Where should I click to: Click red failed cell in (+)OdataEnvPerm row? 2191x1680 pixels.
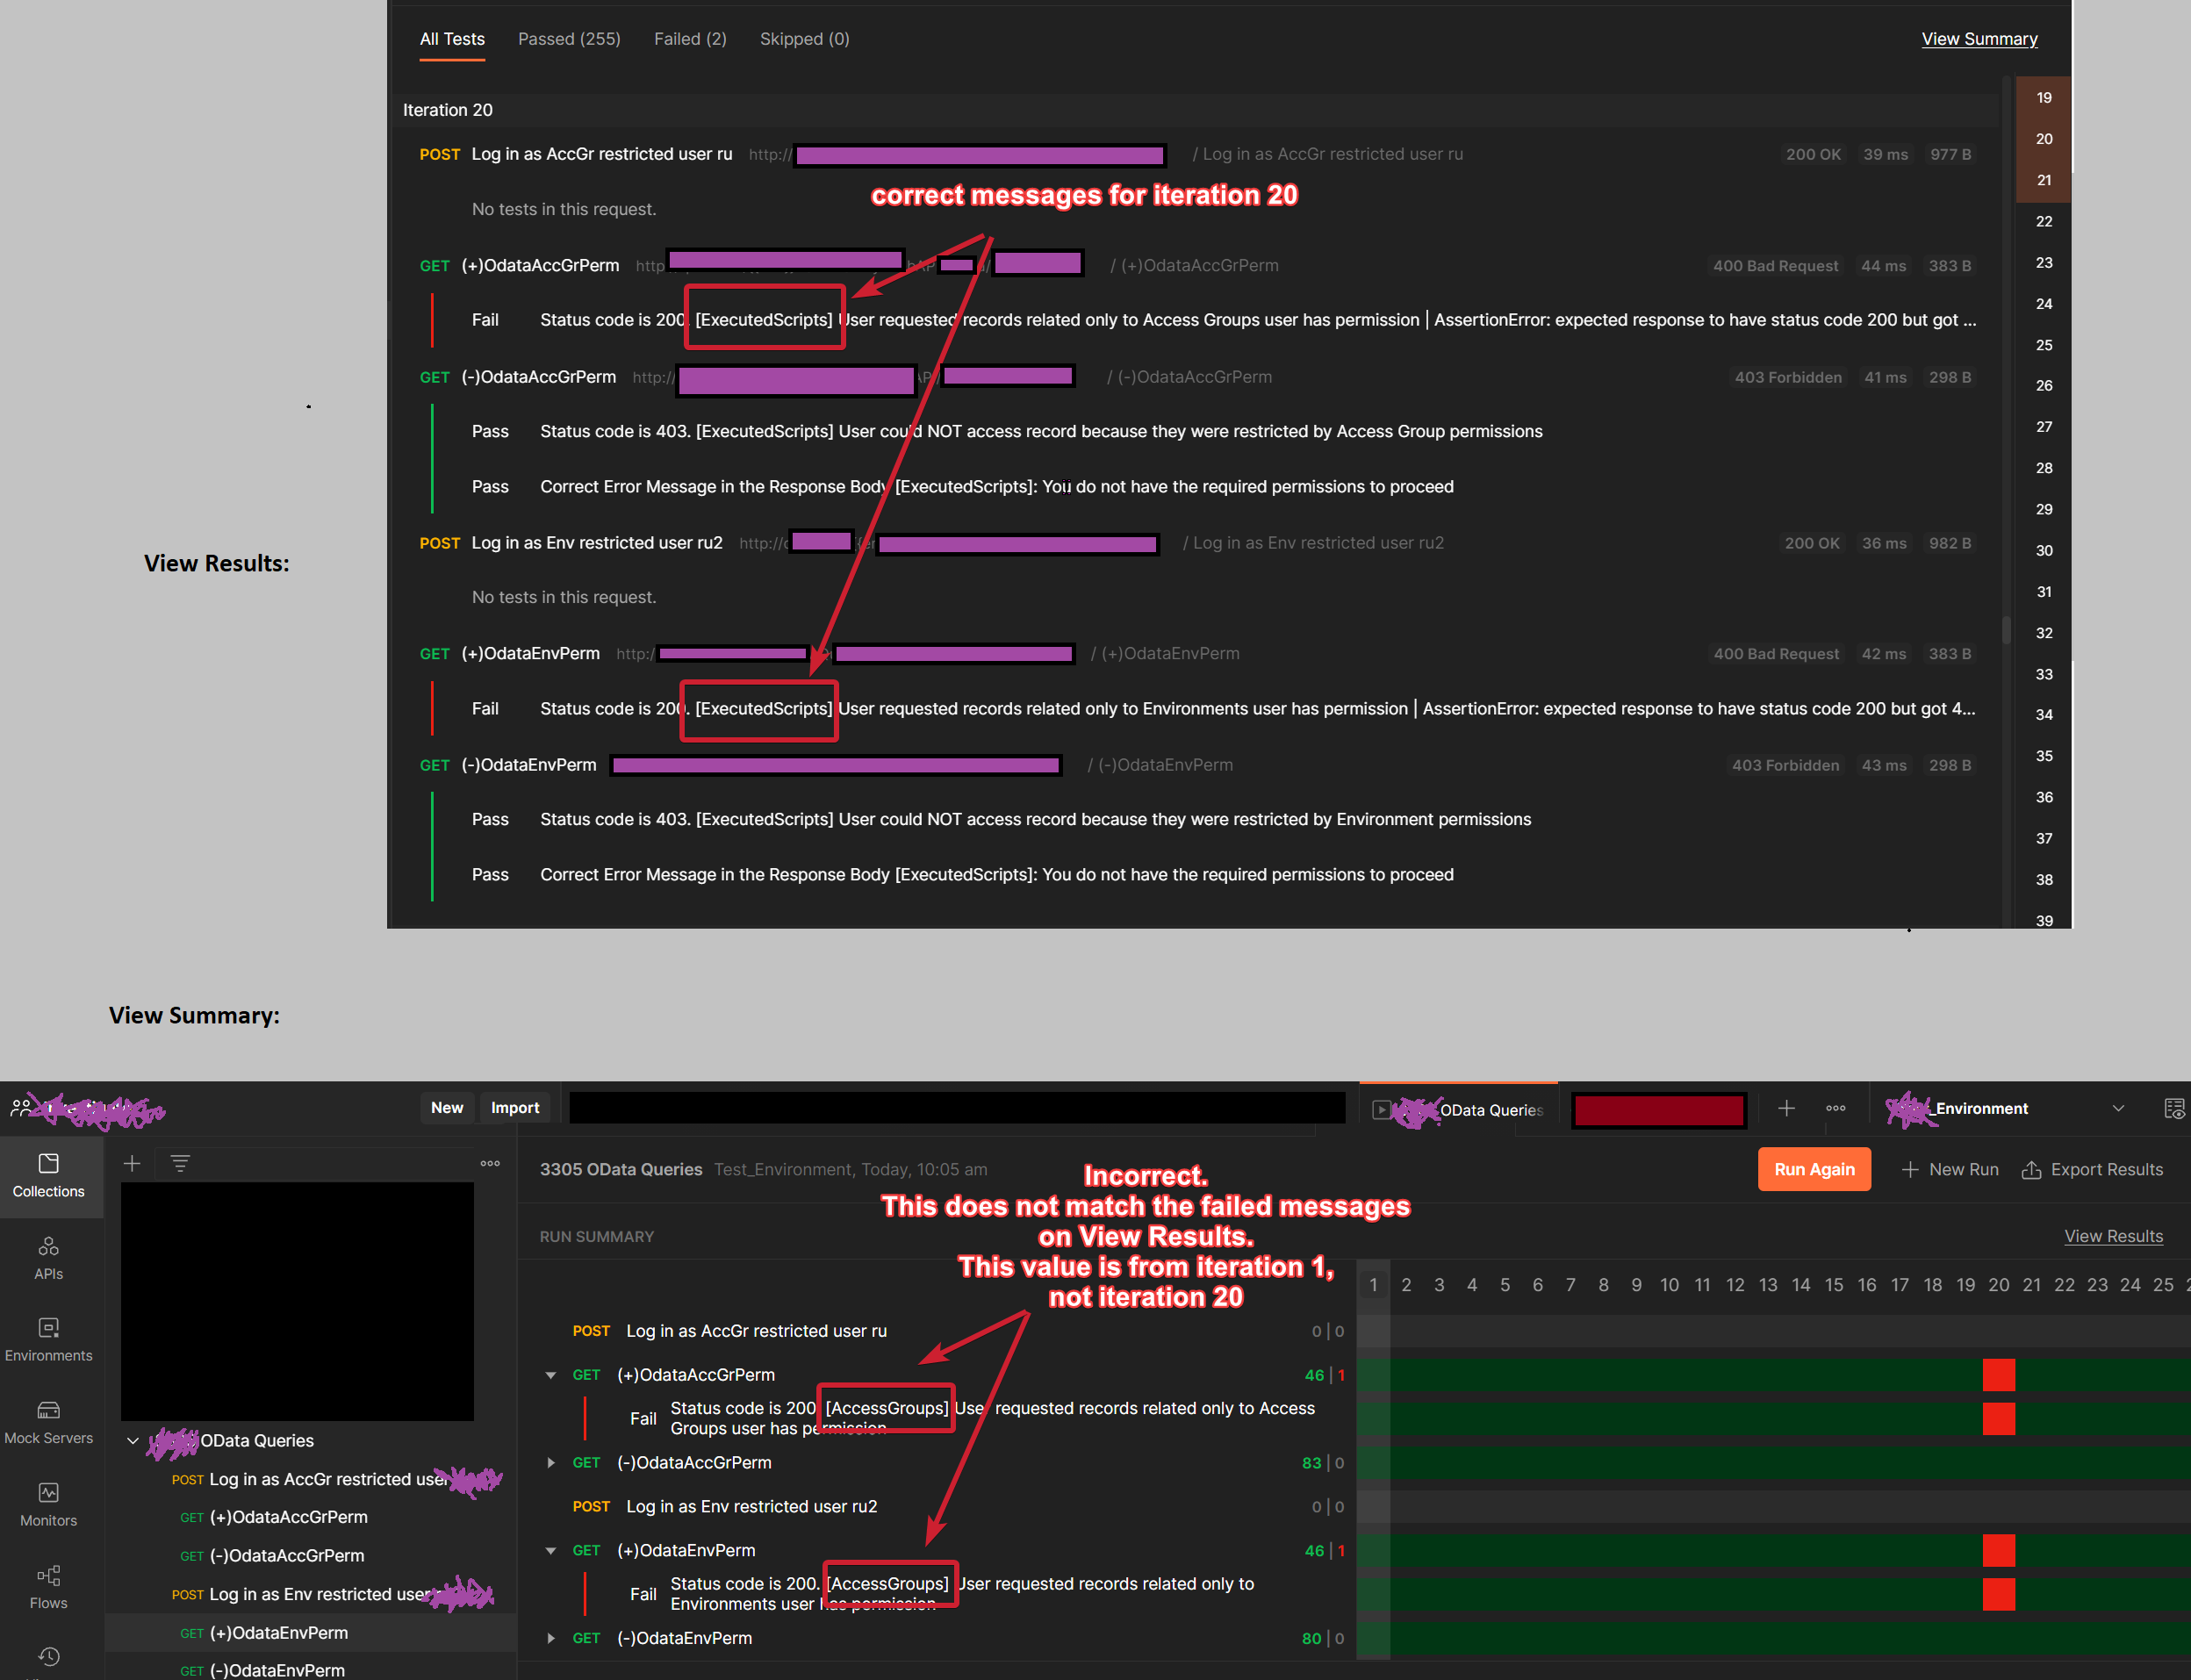[x=1998, y=1550]
